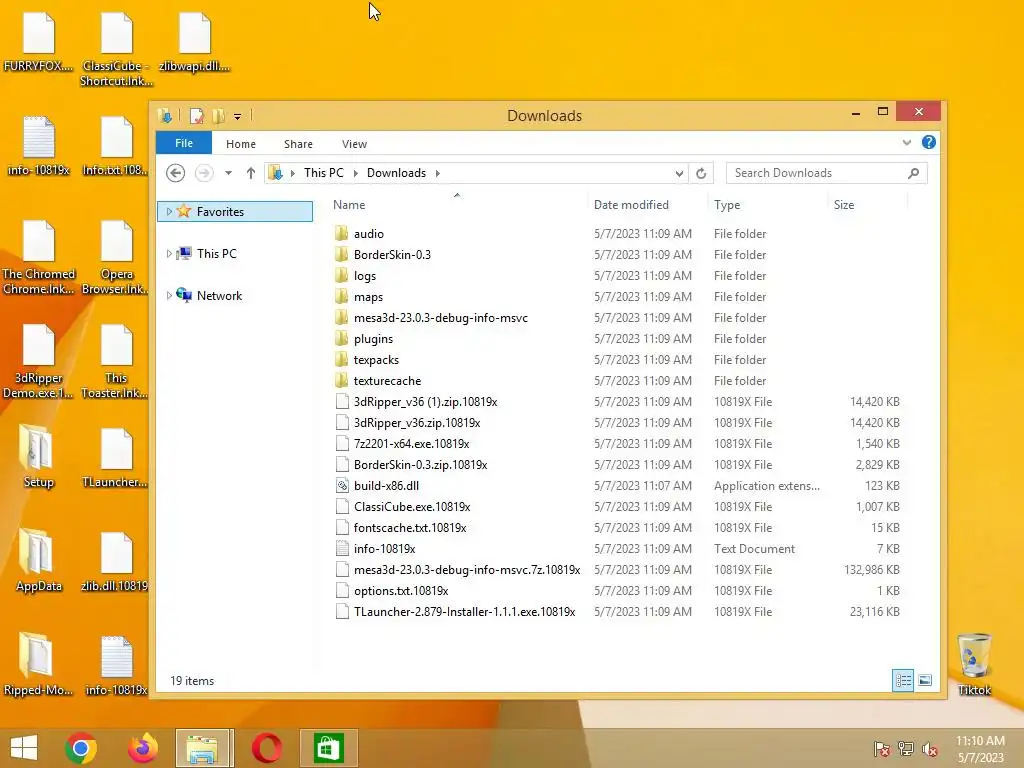Go up one folder level
The height and width of the screenshot is (768, 1024).
point(251,173)
